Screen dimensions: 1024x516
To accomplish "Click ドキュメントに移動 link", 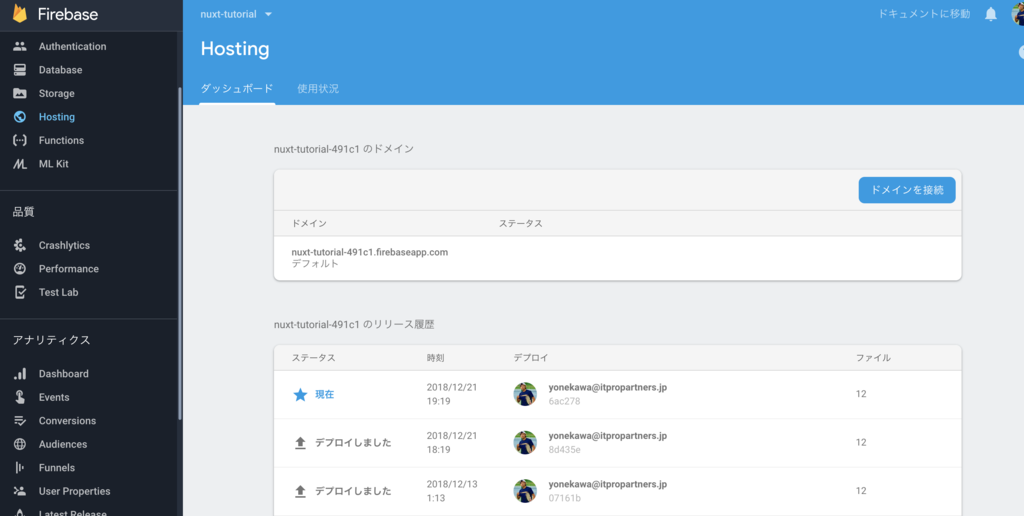I will 924,14.
